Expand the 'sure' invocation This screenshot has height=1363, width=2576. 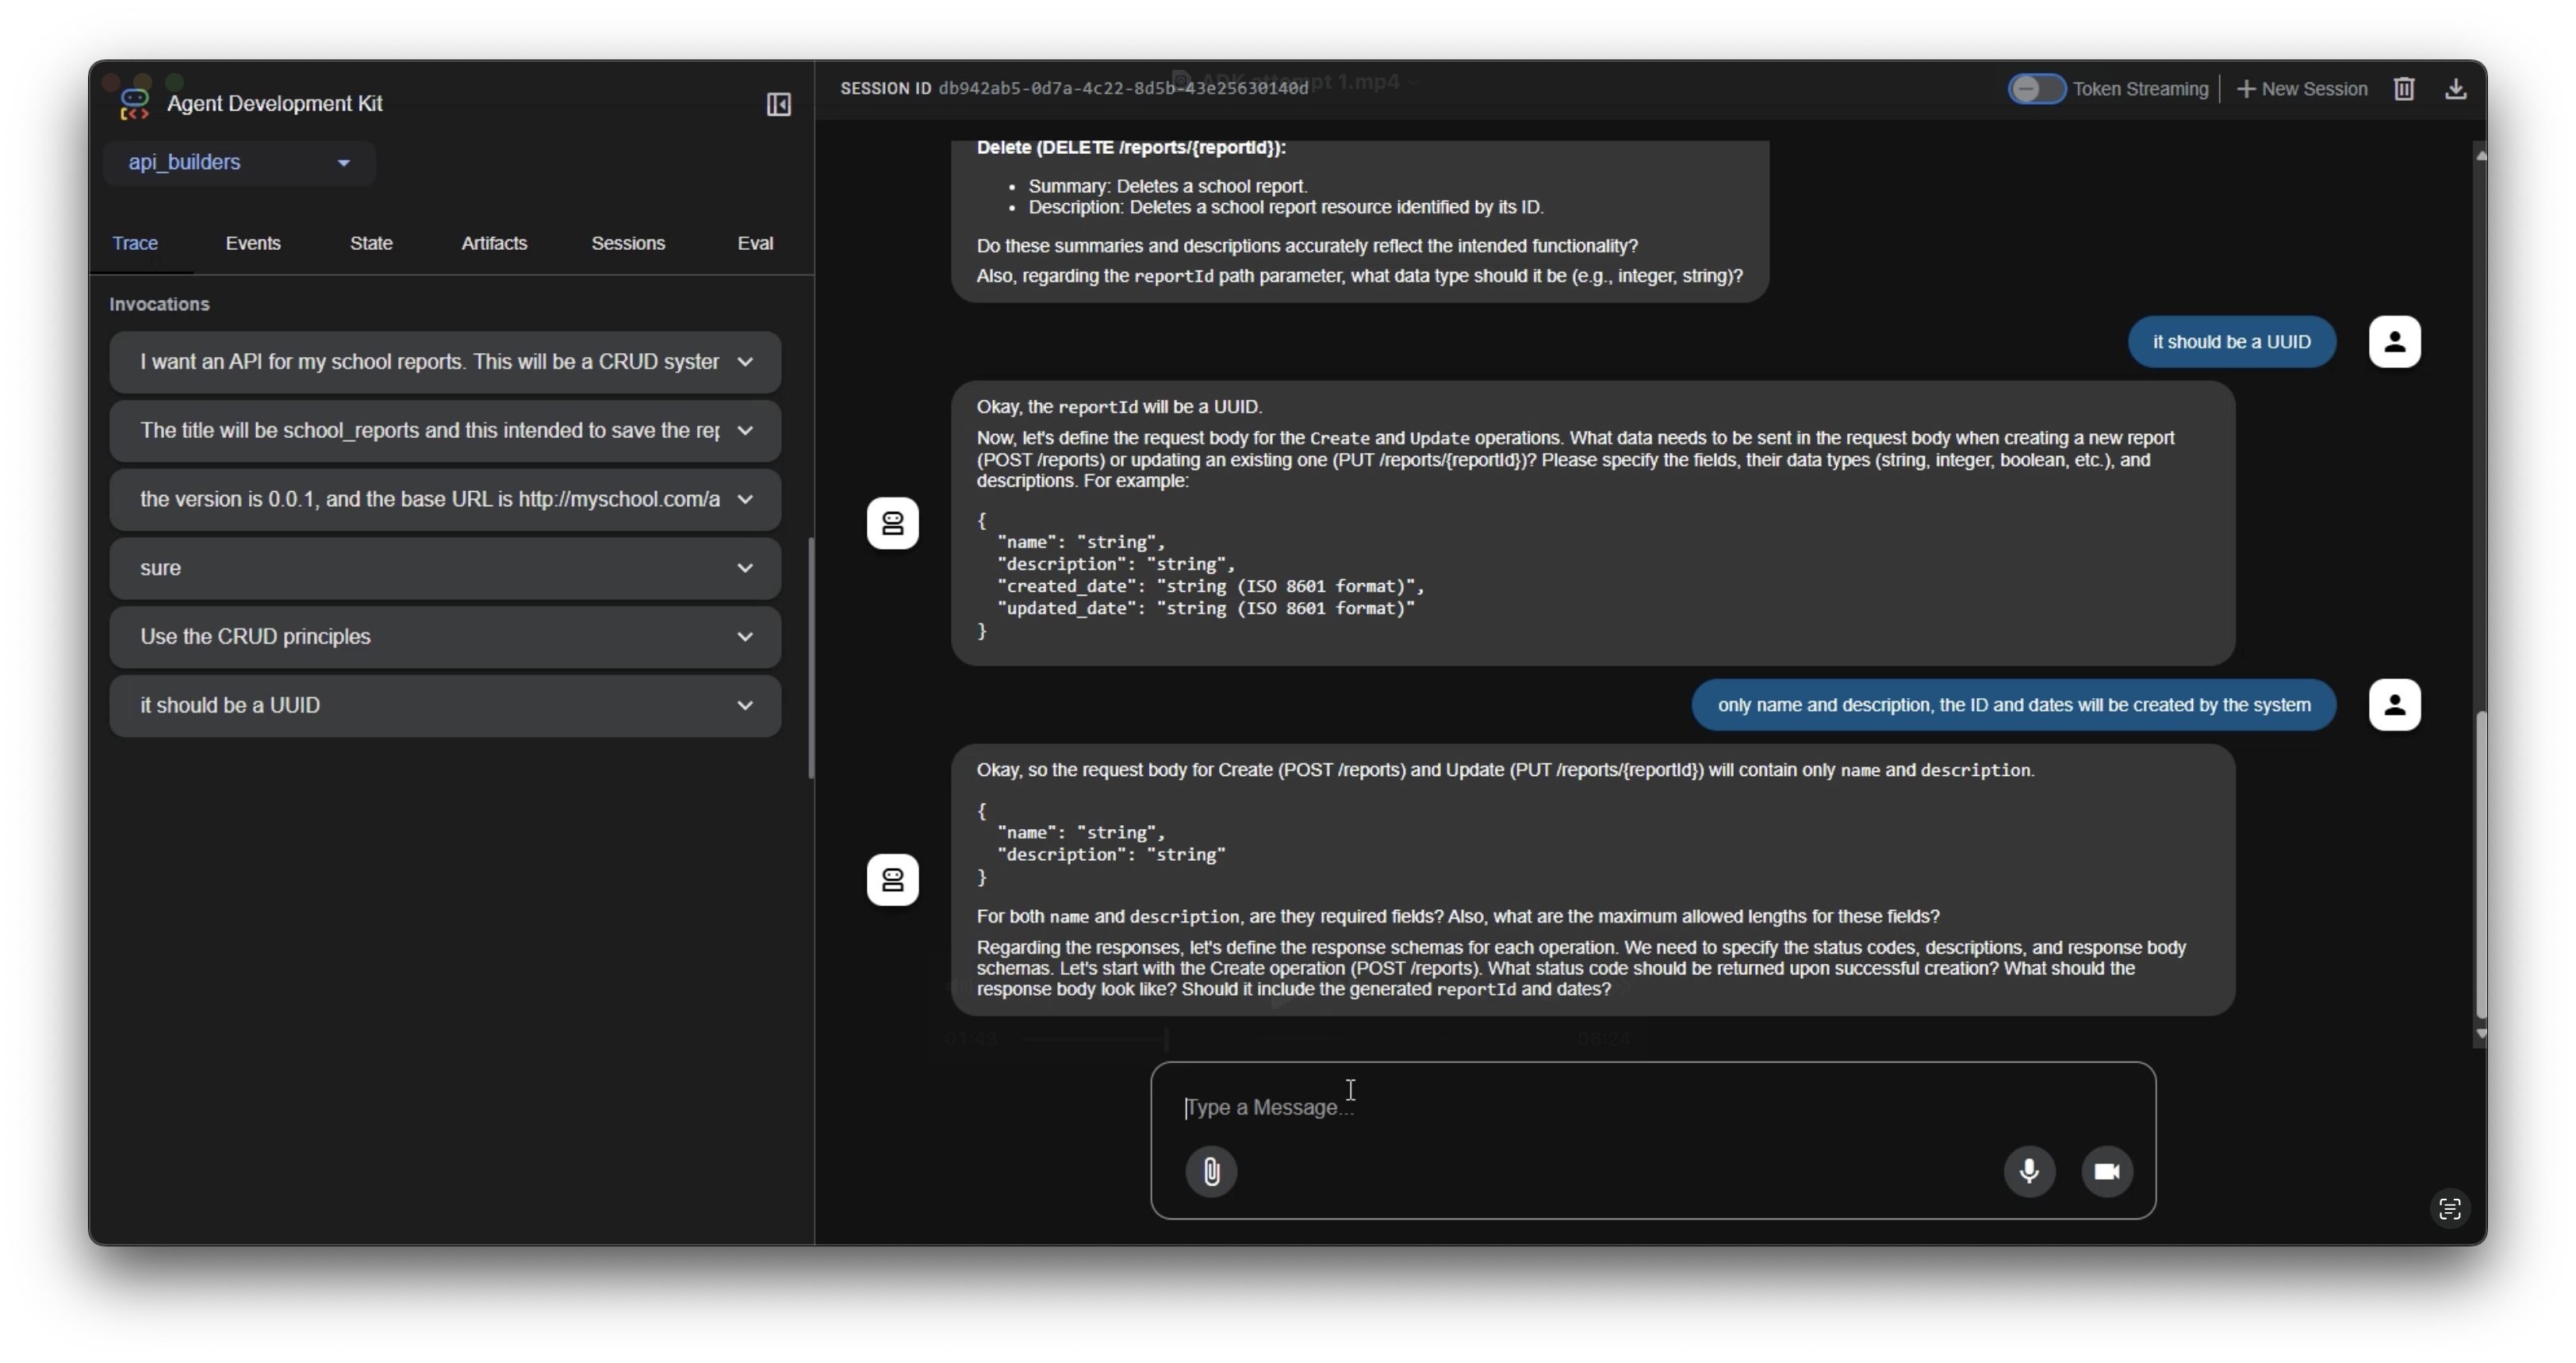[745, 568]
